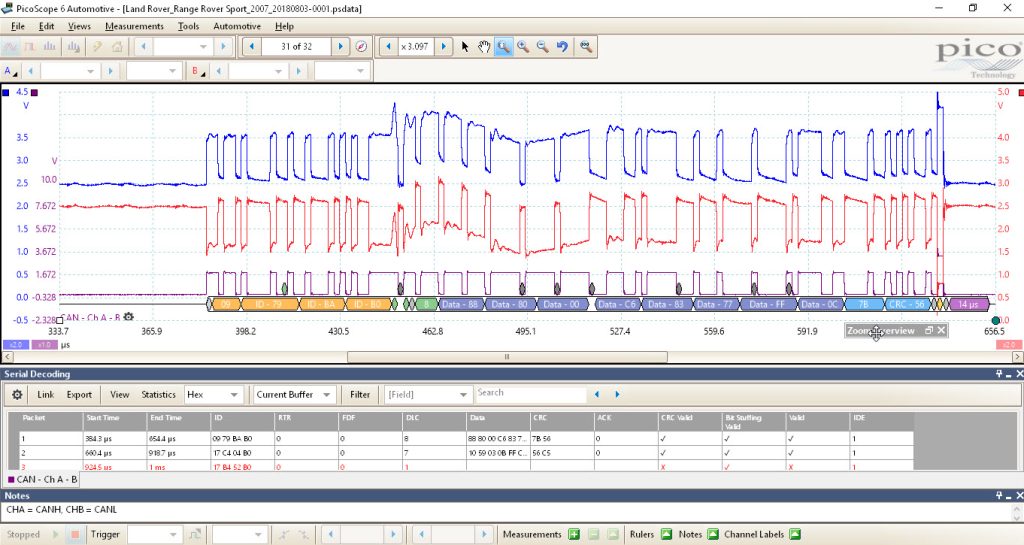Image resolution: width=1024 pixels, height=545 pixels.
Task: Open the Hex format dropdown
Action: [x=214, y=395]
